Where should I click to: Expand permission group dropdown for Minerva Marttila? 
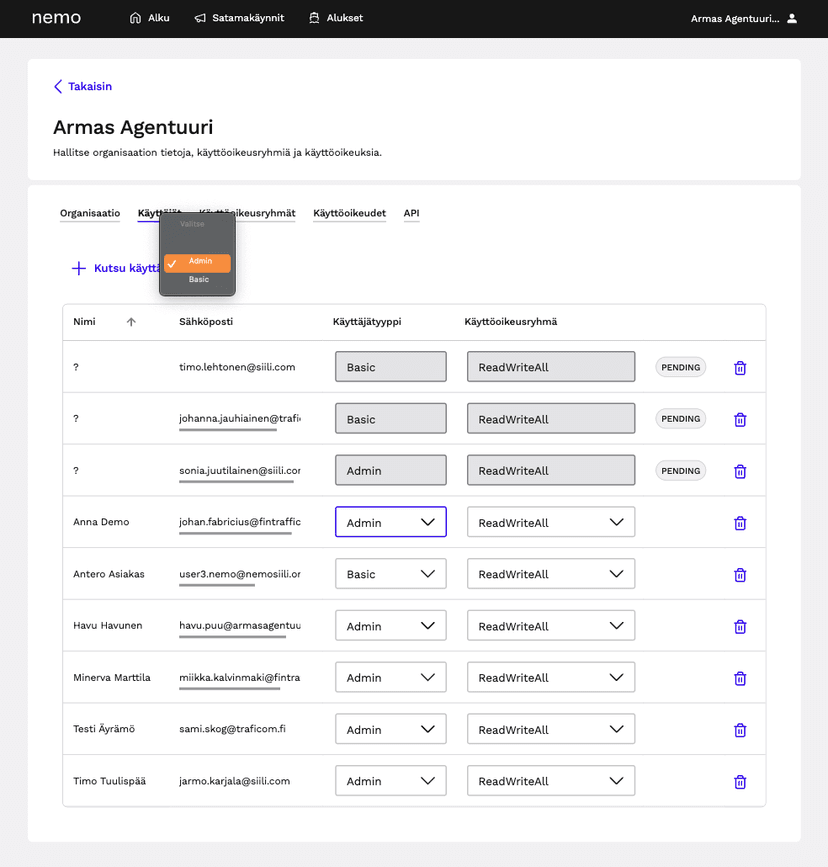pos(550,678)
